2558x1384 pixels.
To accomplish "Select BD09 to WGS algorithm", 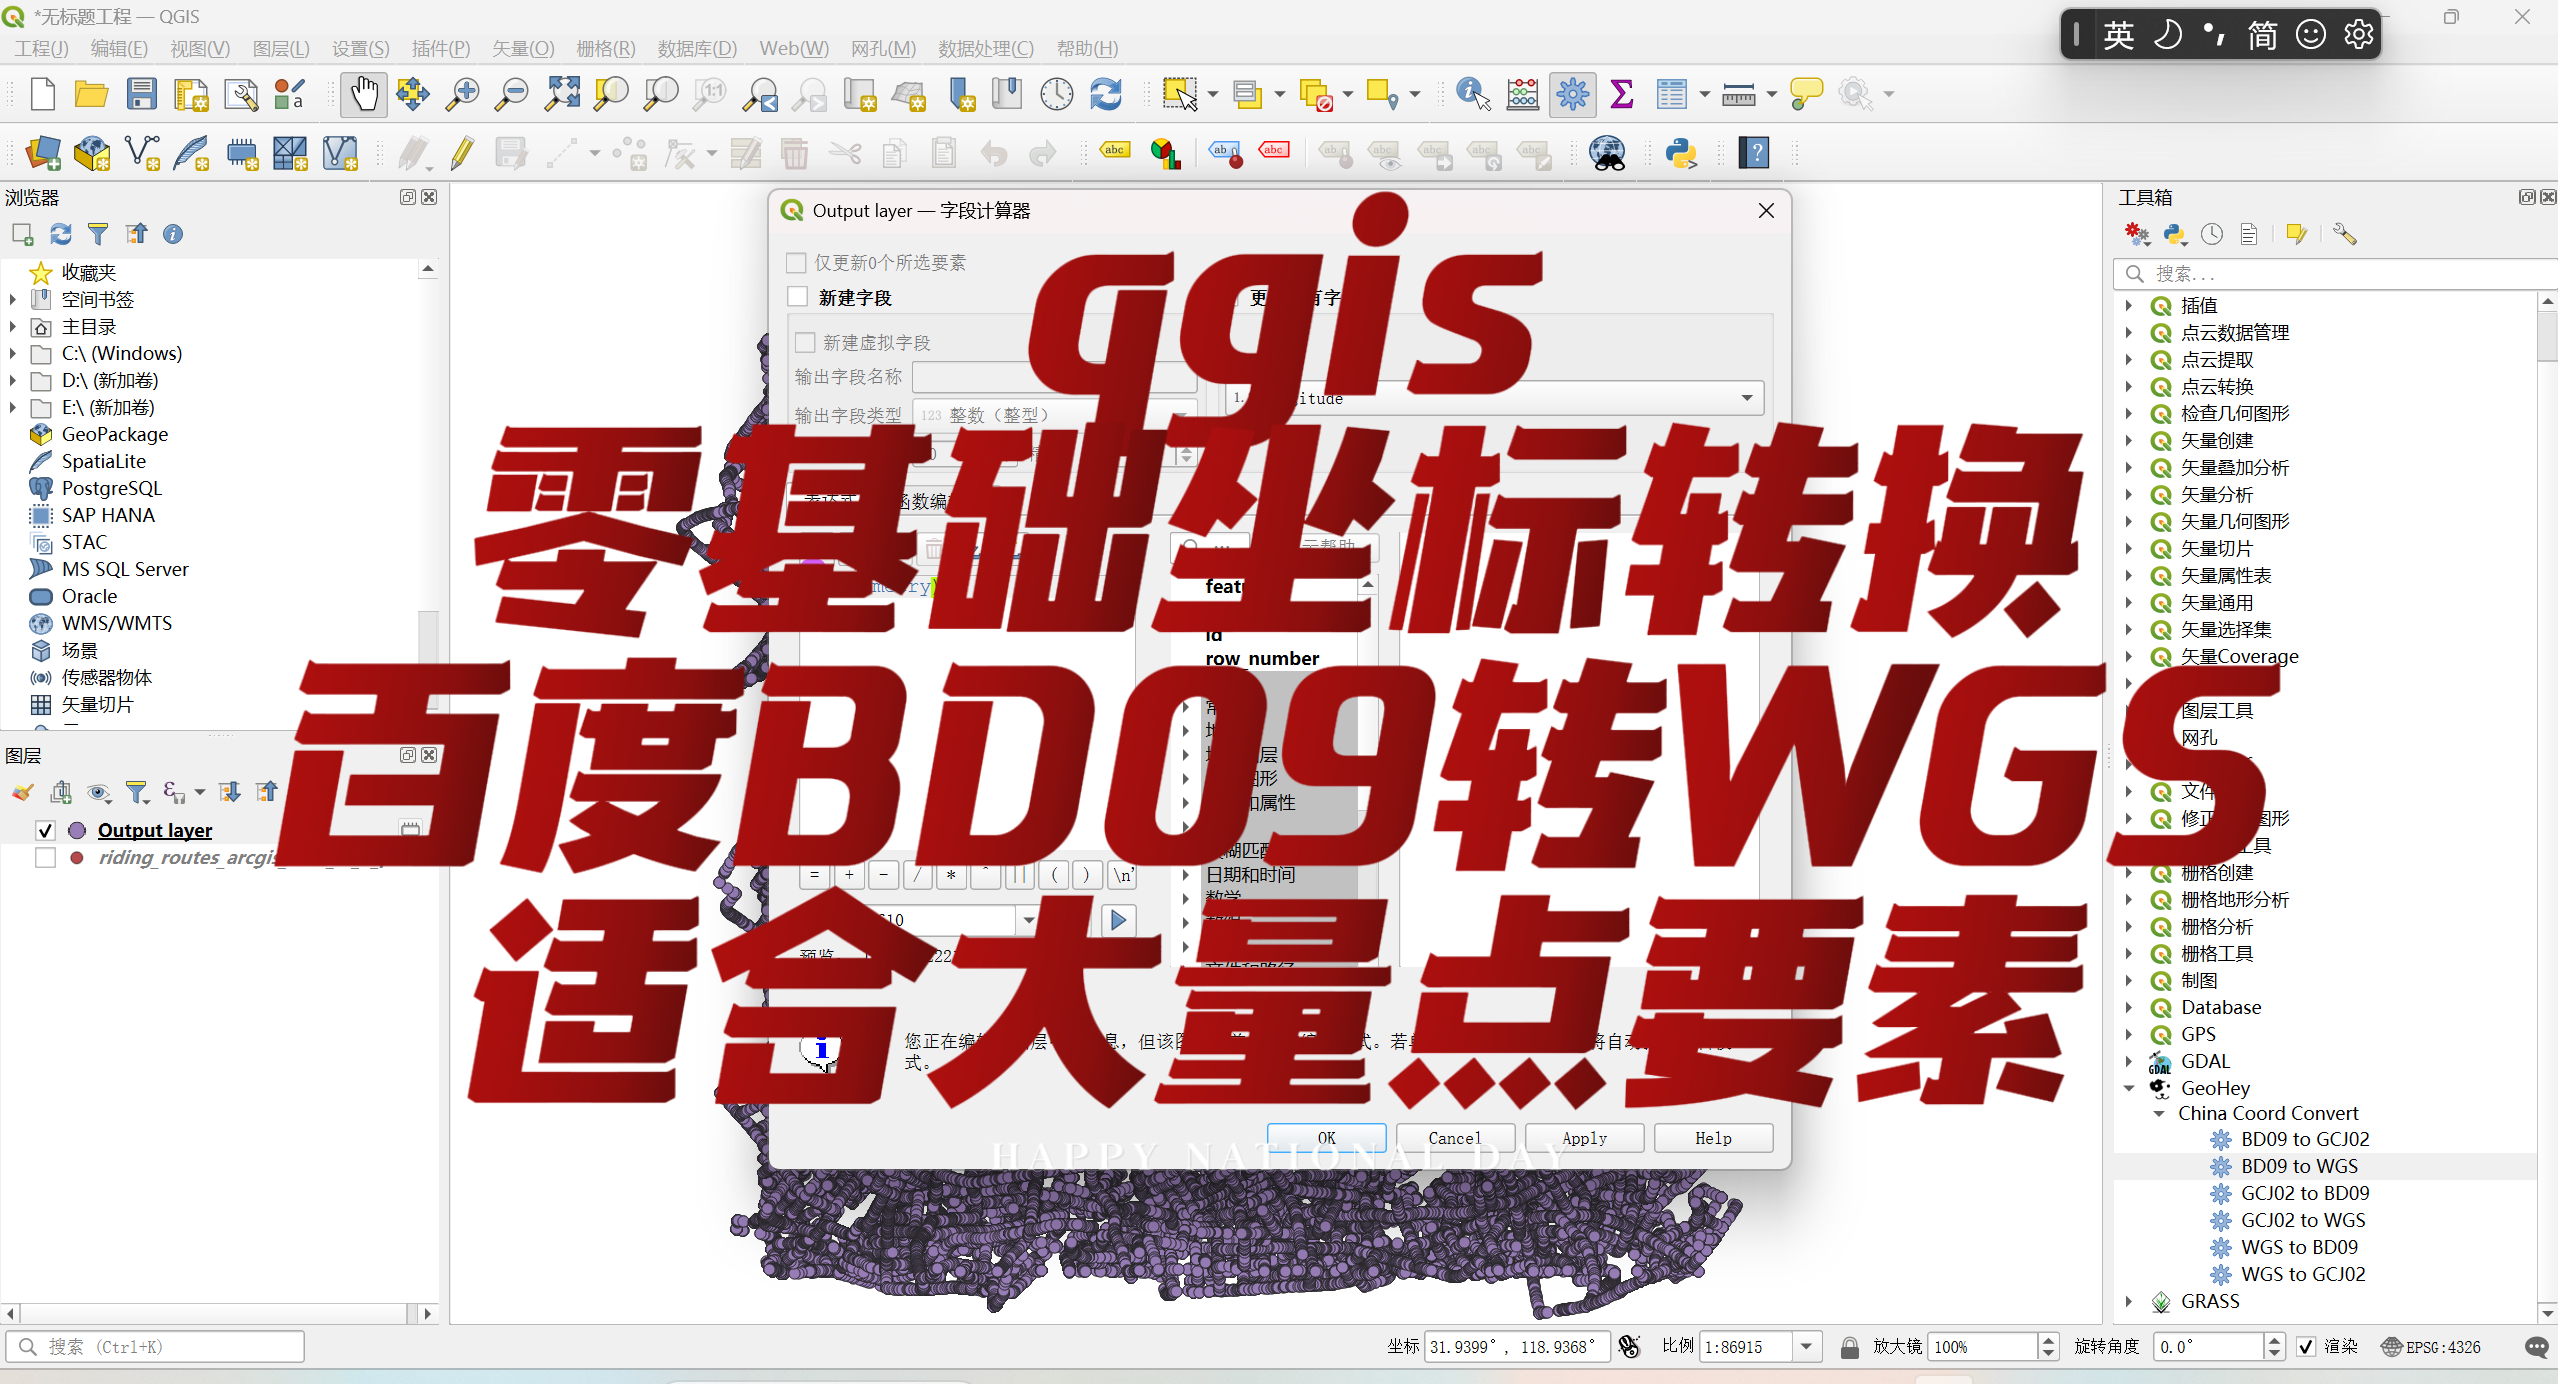I will coord(2298,1166).
